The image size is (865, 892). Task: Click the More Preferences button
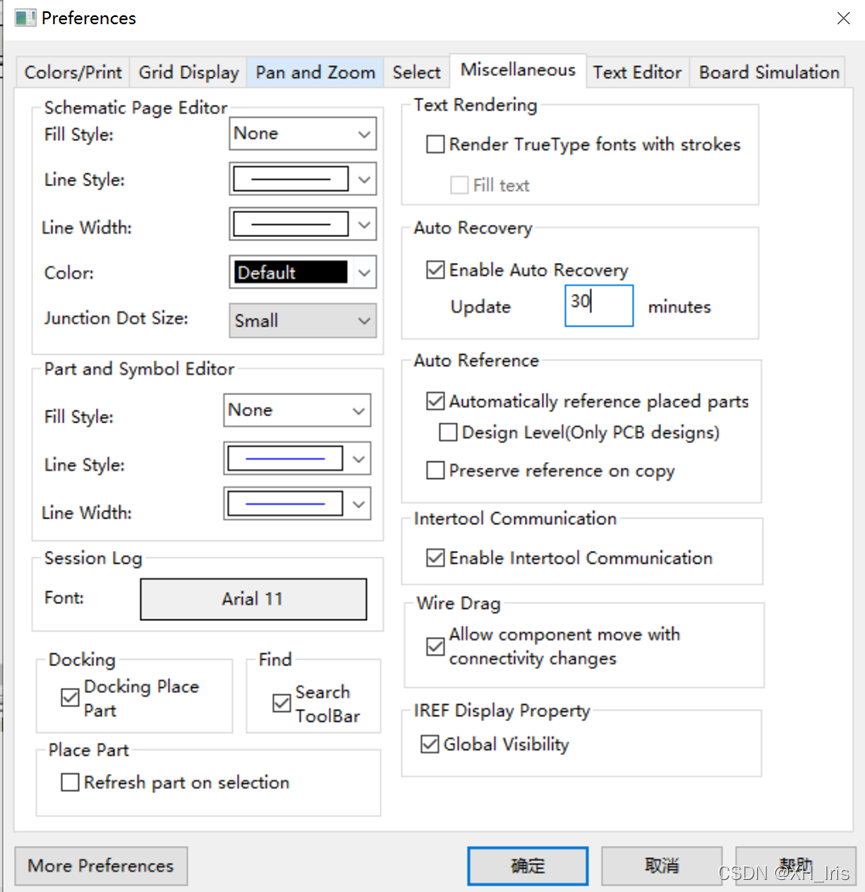coord(101,866)
